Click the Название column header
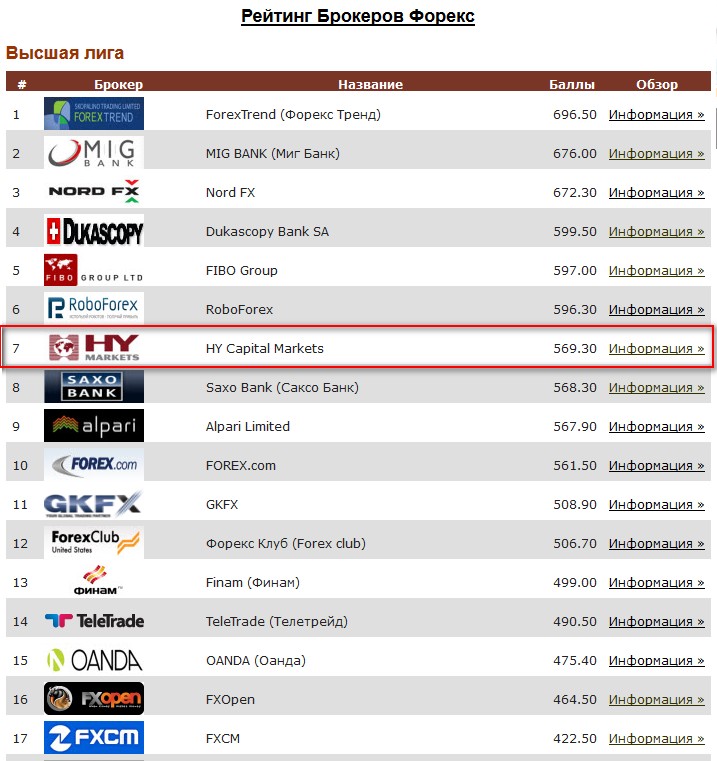 370,84
